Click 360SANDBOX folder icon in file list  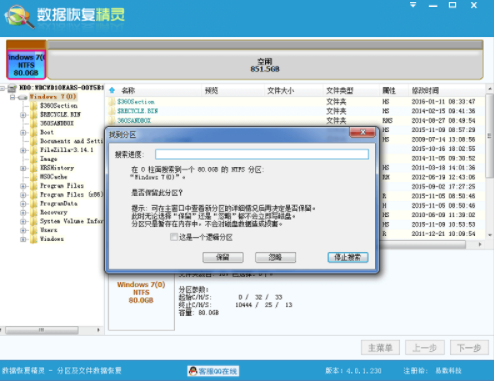pyautogui.click(x=112, y=120)
